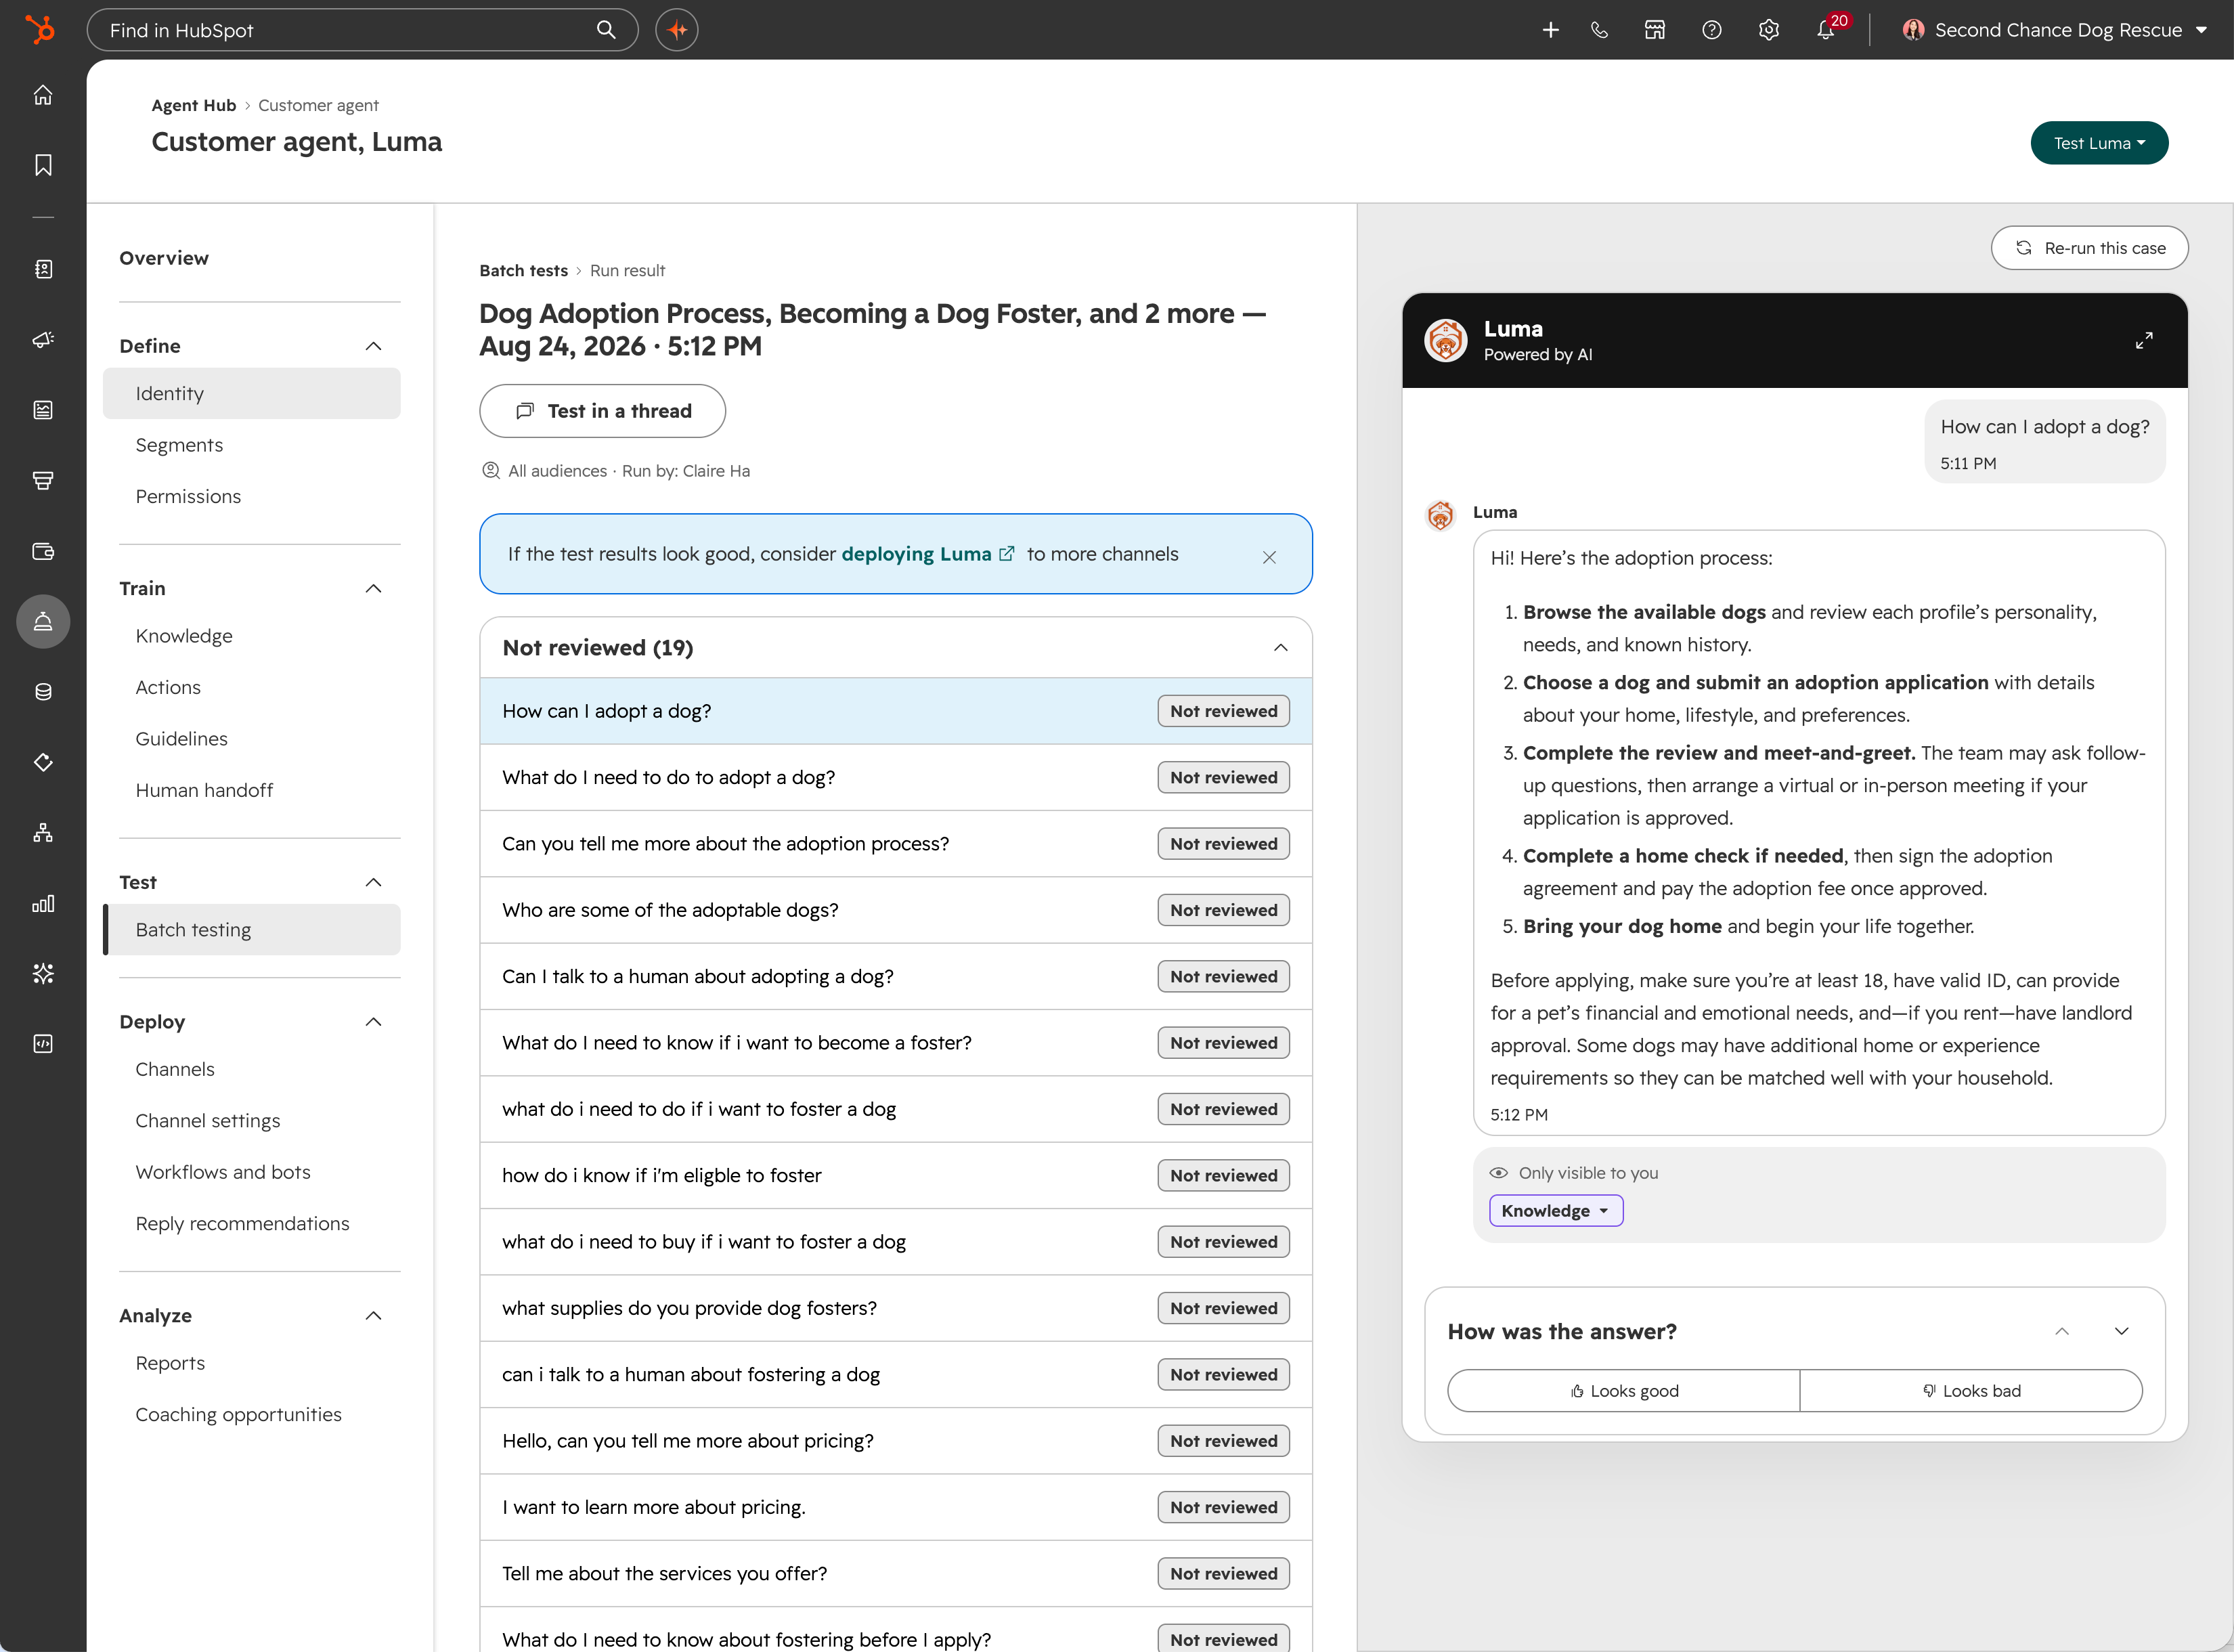The height and width of the screenshot is (1652, 2234).
Task: Go back to Batch tests breadcrumb
Action: [523, 270]
